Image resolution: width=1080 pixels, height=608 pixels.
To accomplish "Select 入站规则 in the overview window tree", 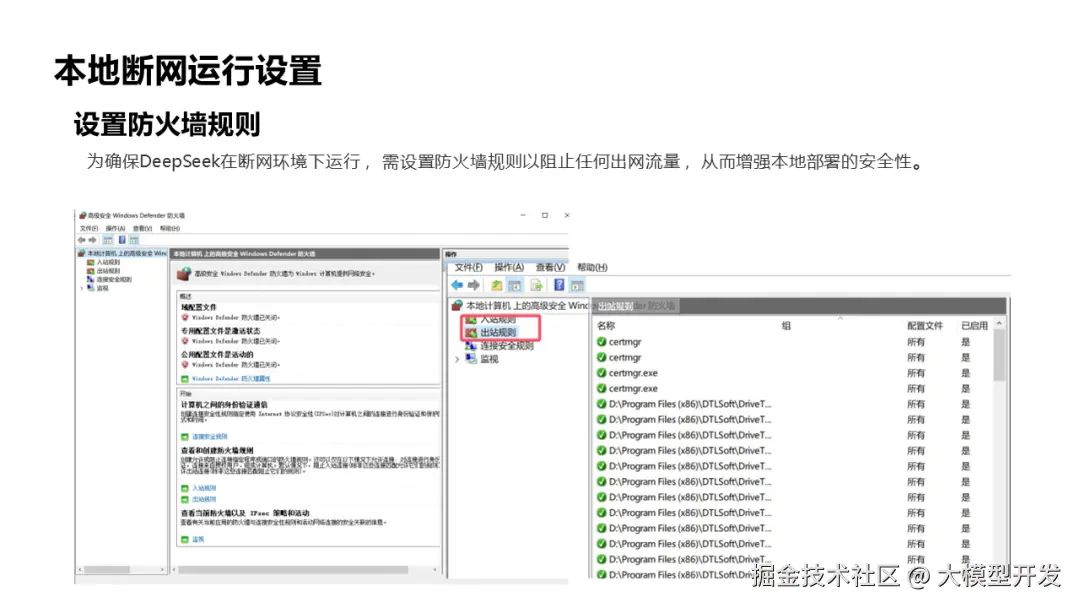I will click(x=103, y=262).
